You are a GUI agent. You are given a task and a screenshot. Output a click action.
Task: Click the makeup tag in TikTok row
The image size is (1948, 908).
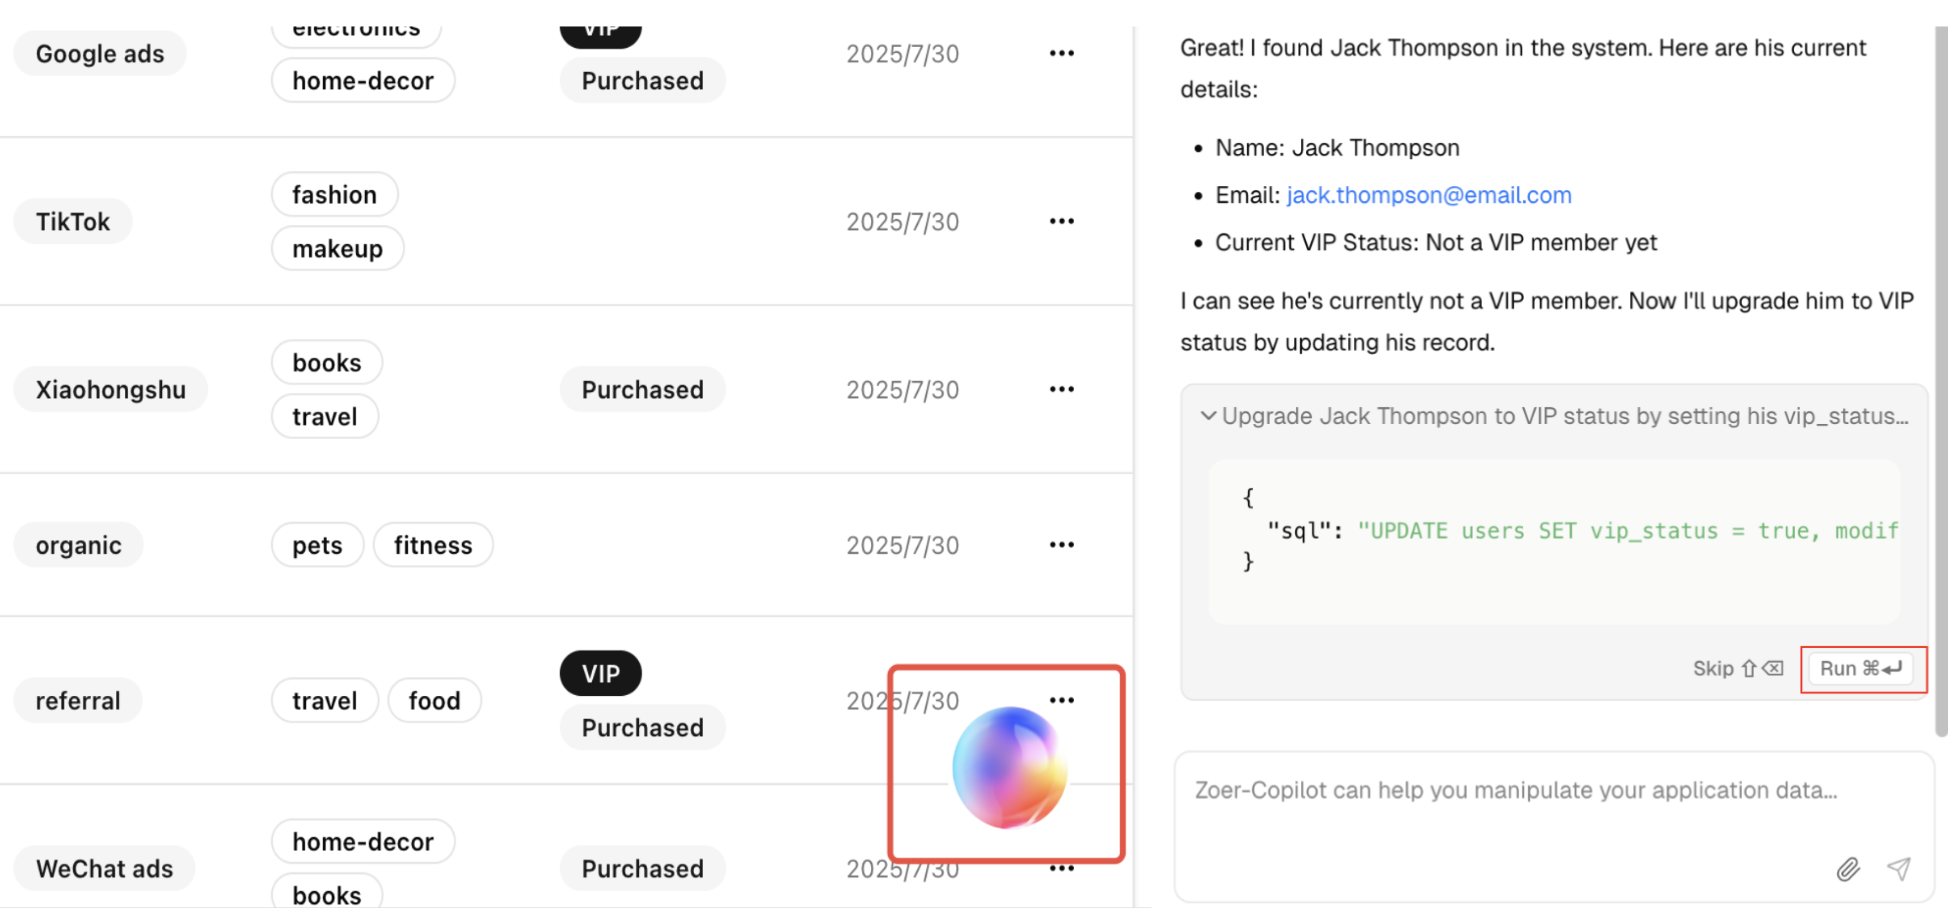click(x=337, y=249)
